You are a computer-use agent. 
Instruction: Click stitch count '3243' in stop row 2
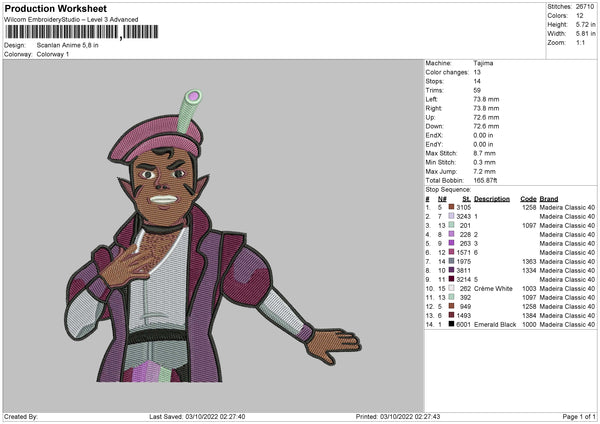(463, 216)
